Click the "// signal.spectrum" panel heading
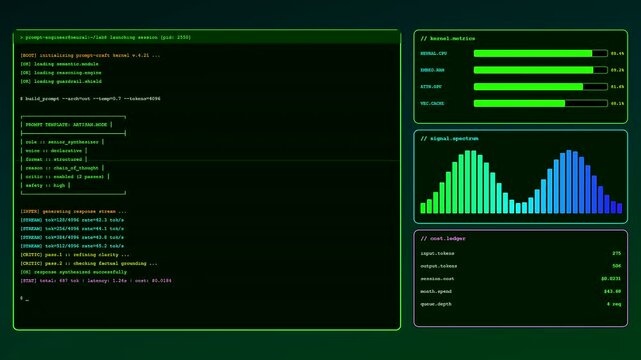The image size is (641, 360). coord(449,139)
